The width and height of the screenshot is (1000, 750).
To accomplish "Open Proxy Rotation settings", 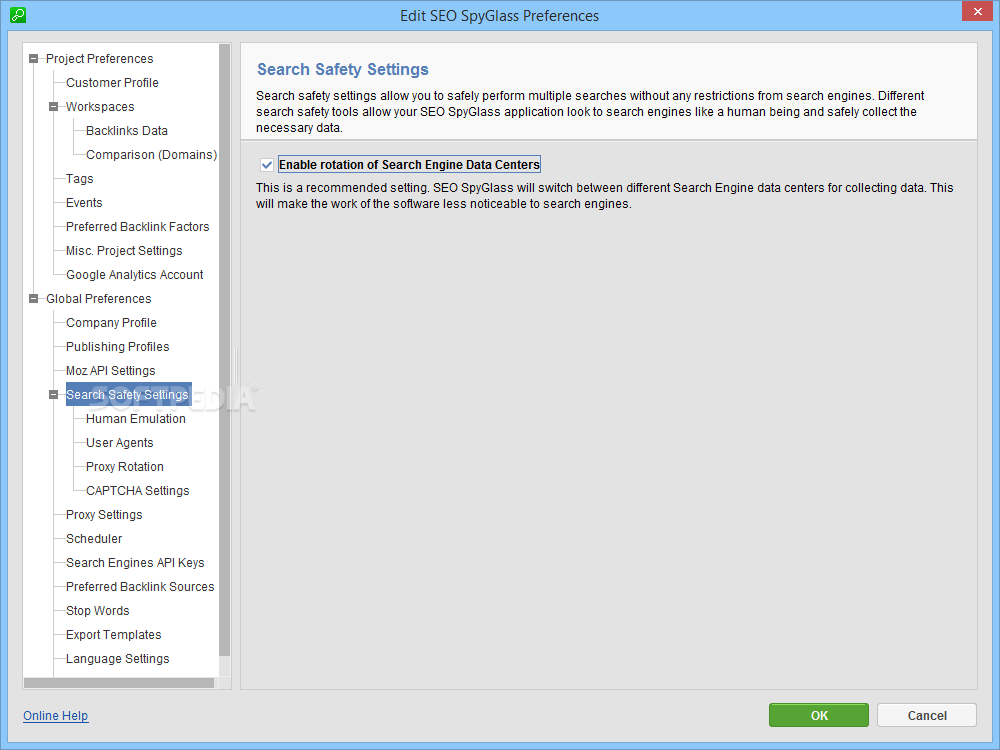I will (125, 467).
